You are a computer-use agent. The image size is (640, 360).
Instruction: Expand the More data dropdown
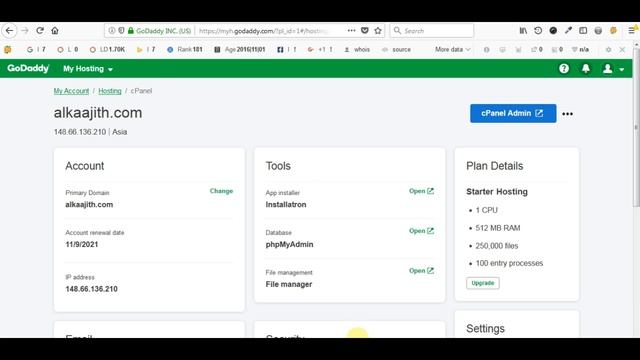coord(453,49)
